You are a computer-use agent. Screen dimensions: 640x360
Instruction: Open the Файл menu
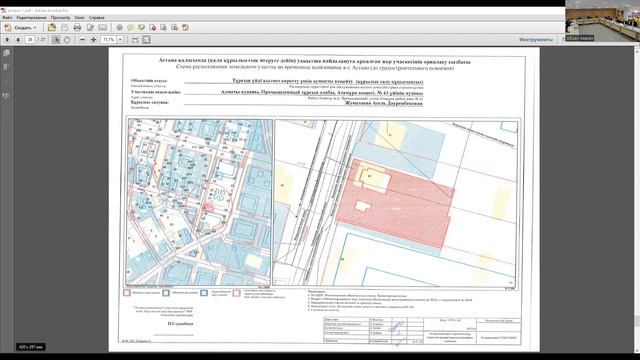pos(7,18)
